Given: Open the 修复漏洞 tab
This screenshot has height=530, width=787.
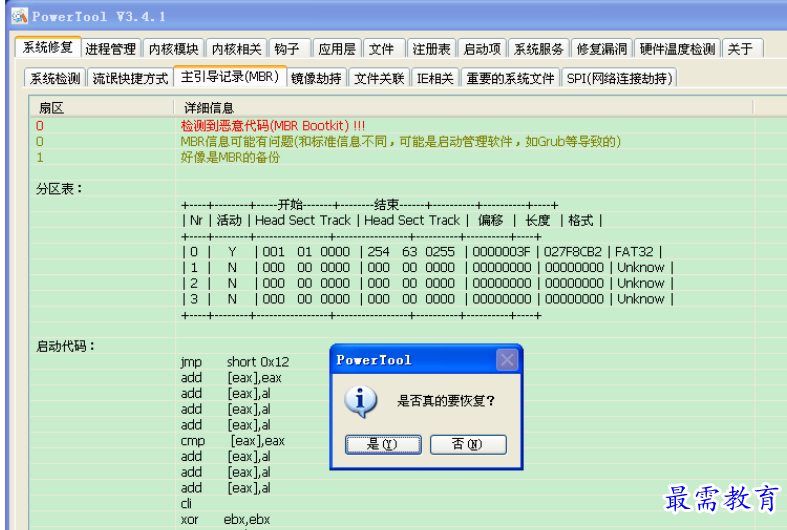Looking at the screenshot, I should pyautogui.click(x=601, y=49).
